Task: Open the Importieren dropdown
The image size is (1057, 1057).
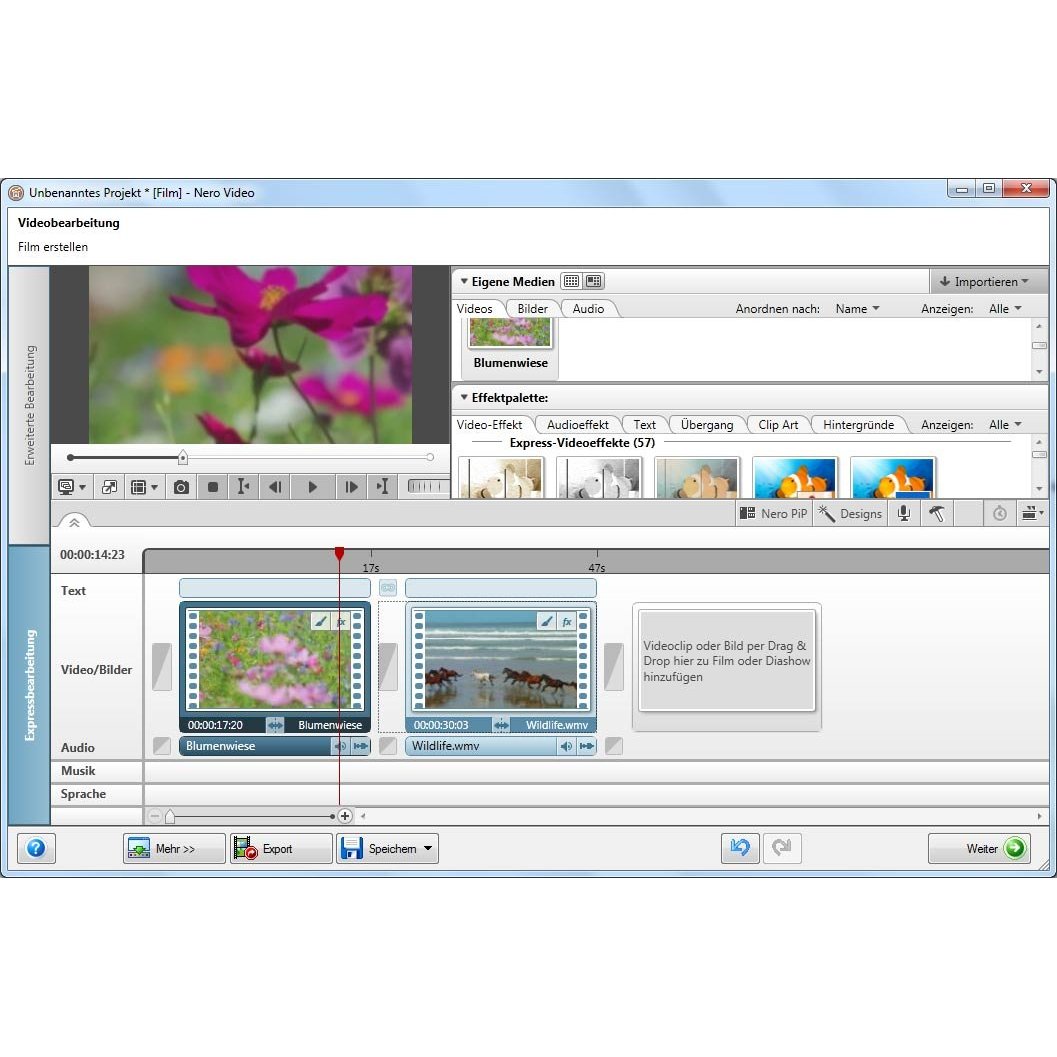Action: point(984,282)
